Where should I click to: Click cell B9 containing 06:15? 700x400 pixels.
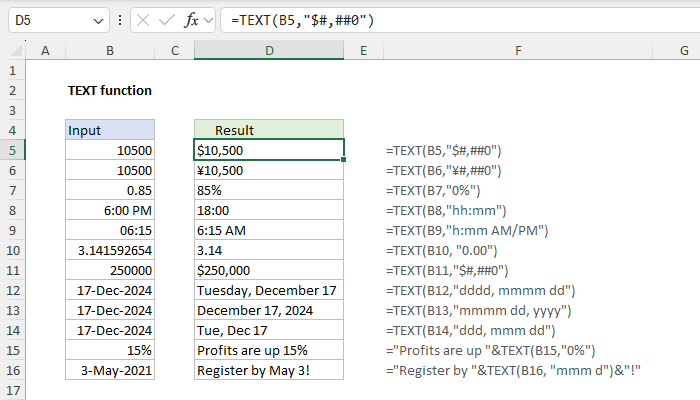point(110,230)
